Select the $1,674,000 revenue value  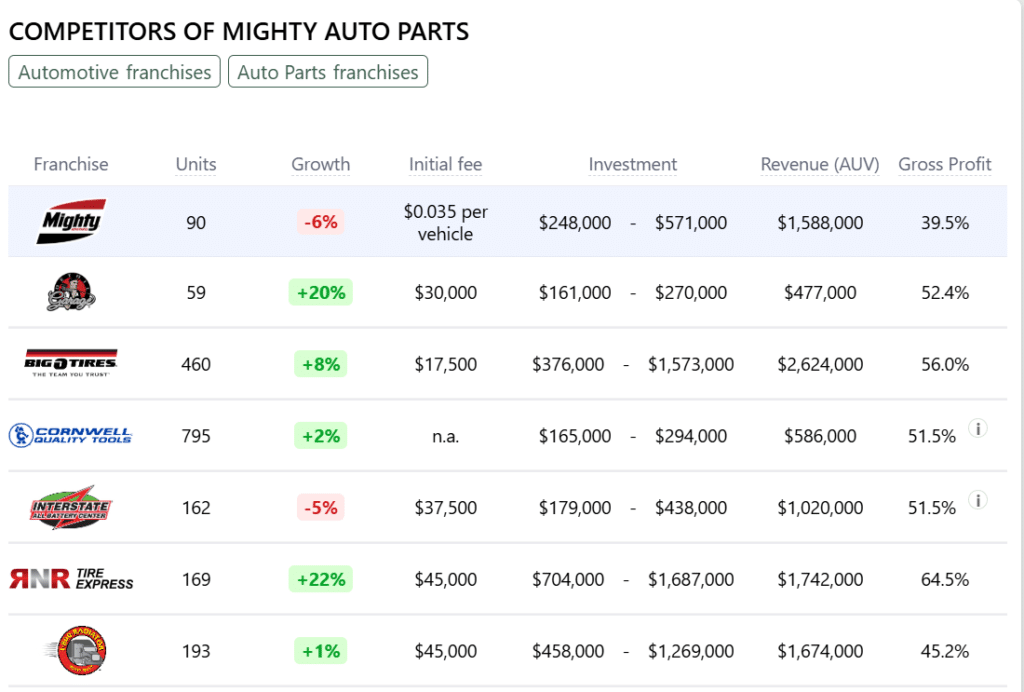[x=820, y=652]
